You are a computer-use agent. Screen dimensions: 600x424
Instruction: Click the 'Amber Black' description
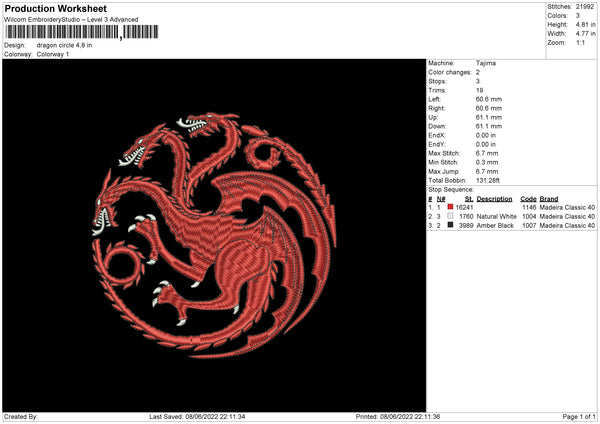click(x=495, y=226)
